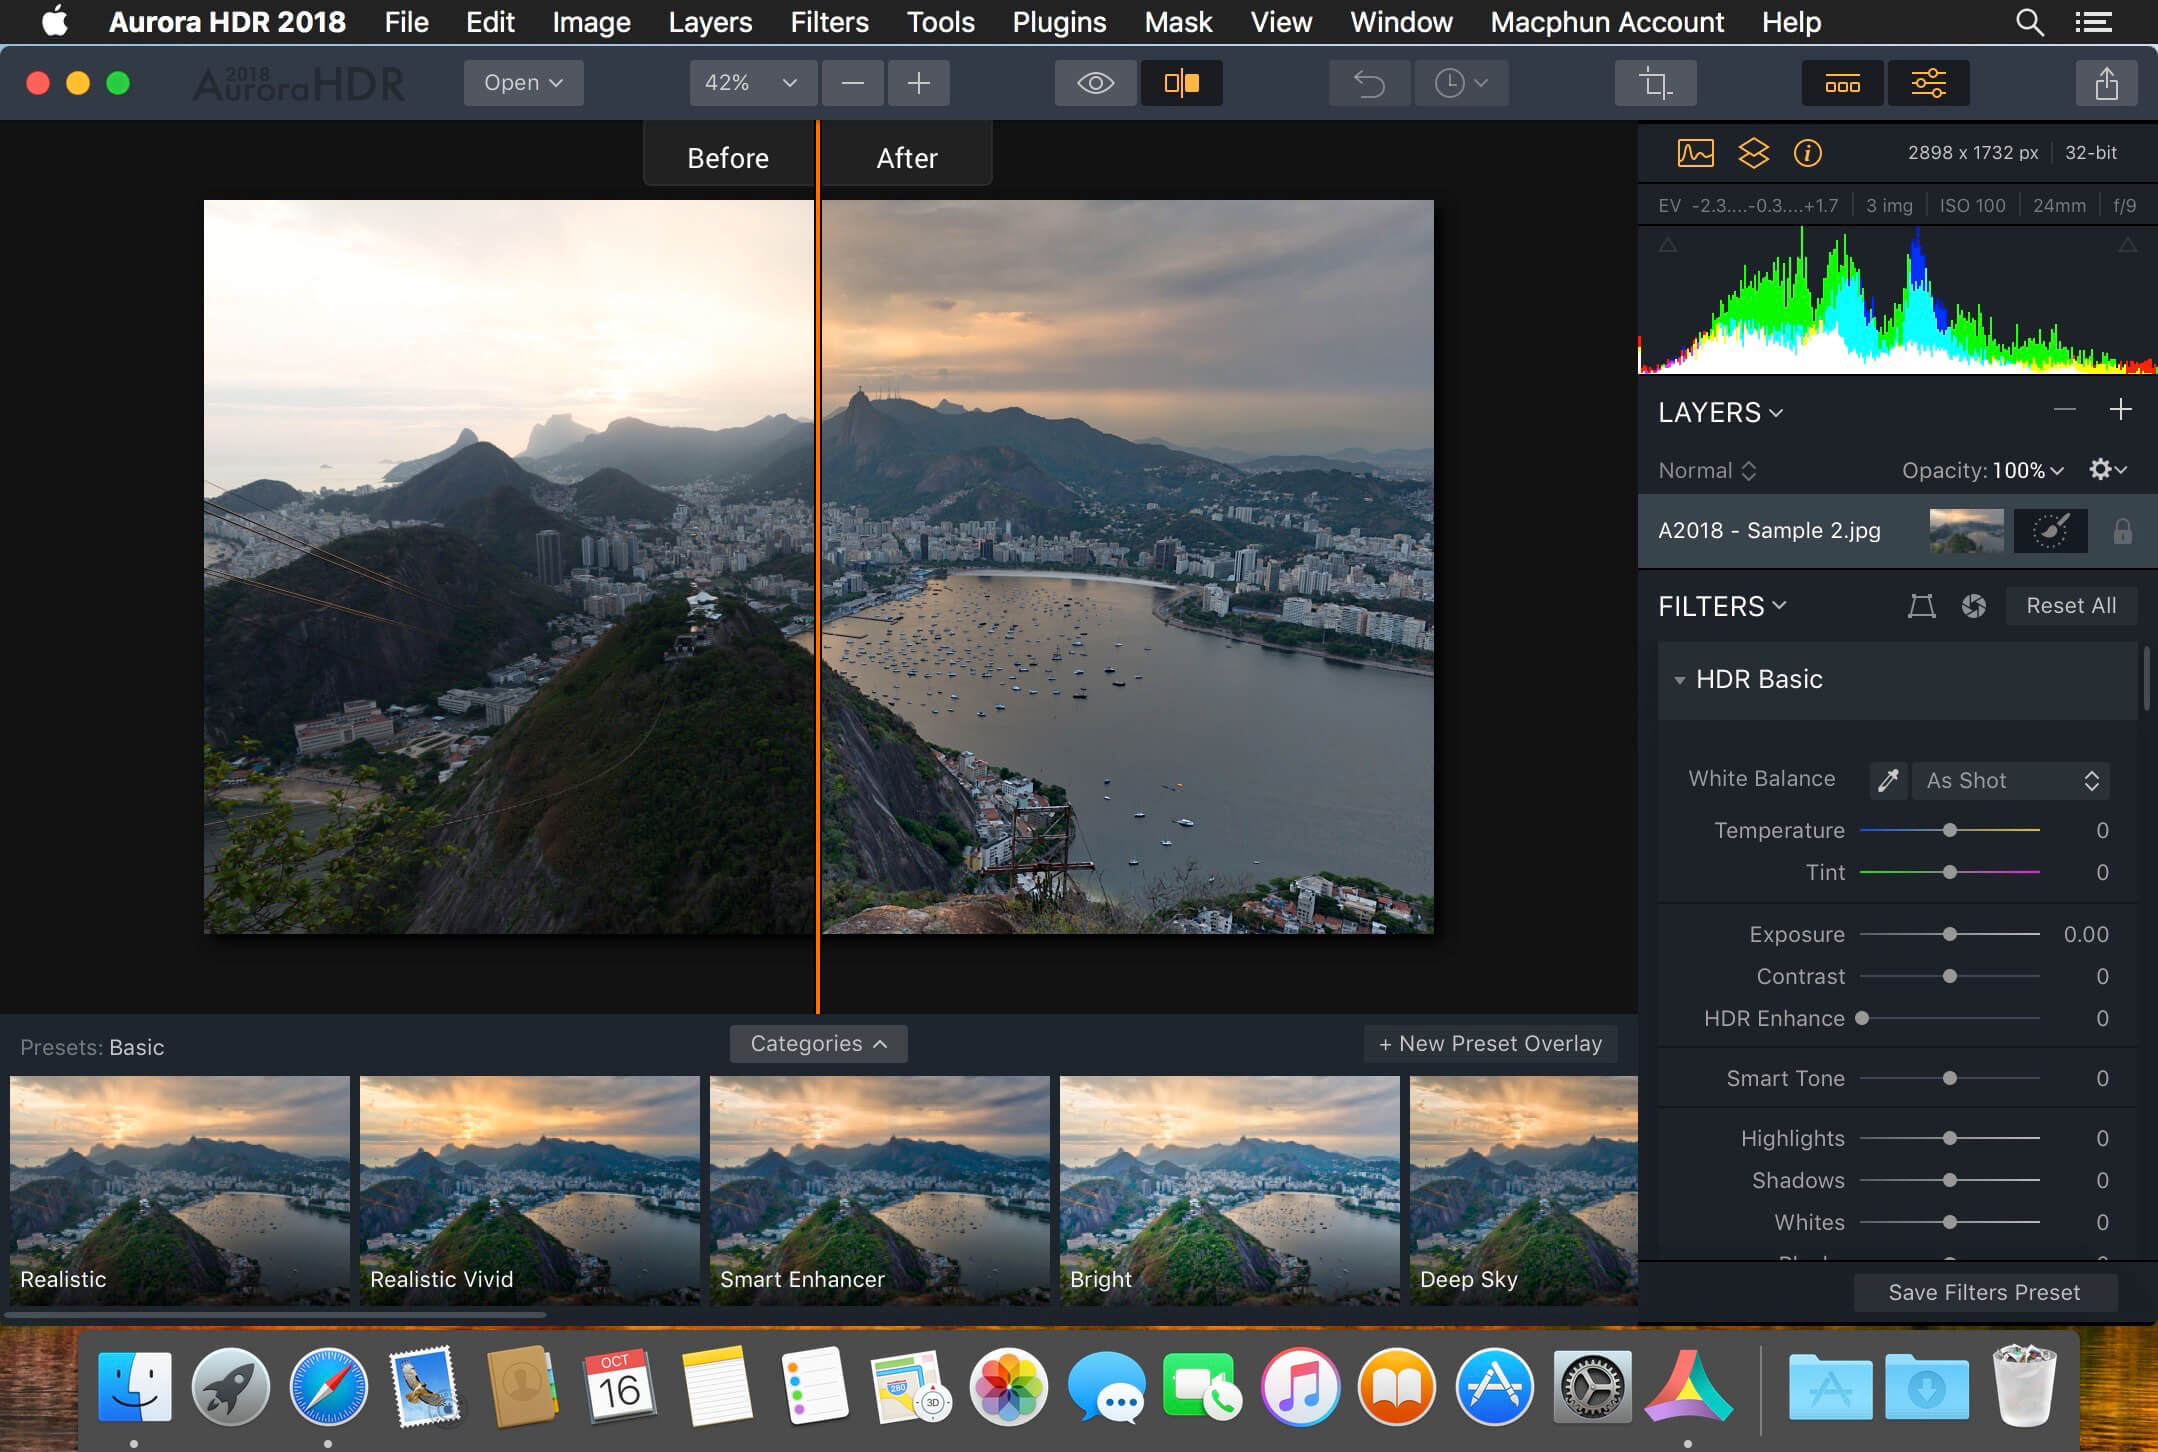
Task: Open the history clock dropdown
Action: coord(1461,83)
